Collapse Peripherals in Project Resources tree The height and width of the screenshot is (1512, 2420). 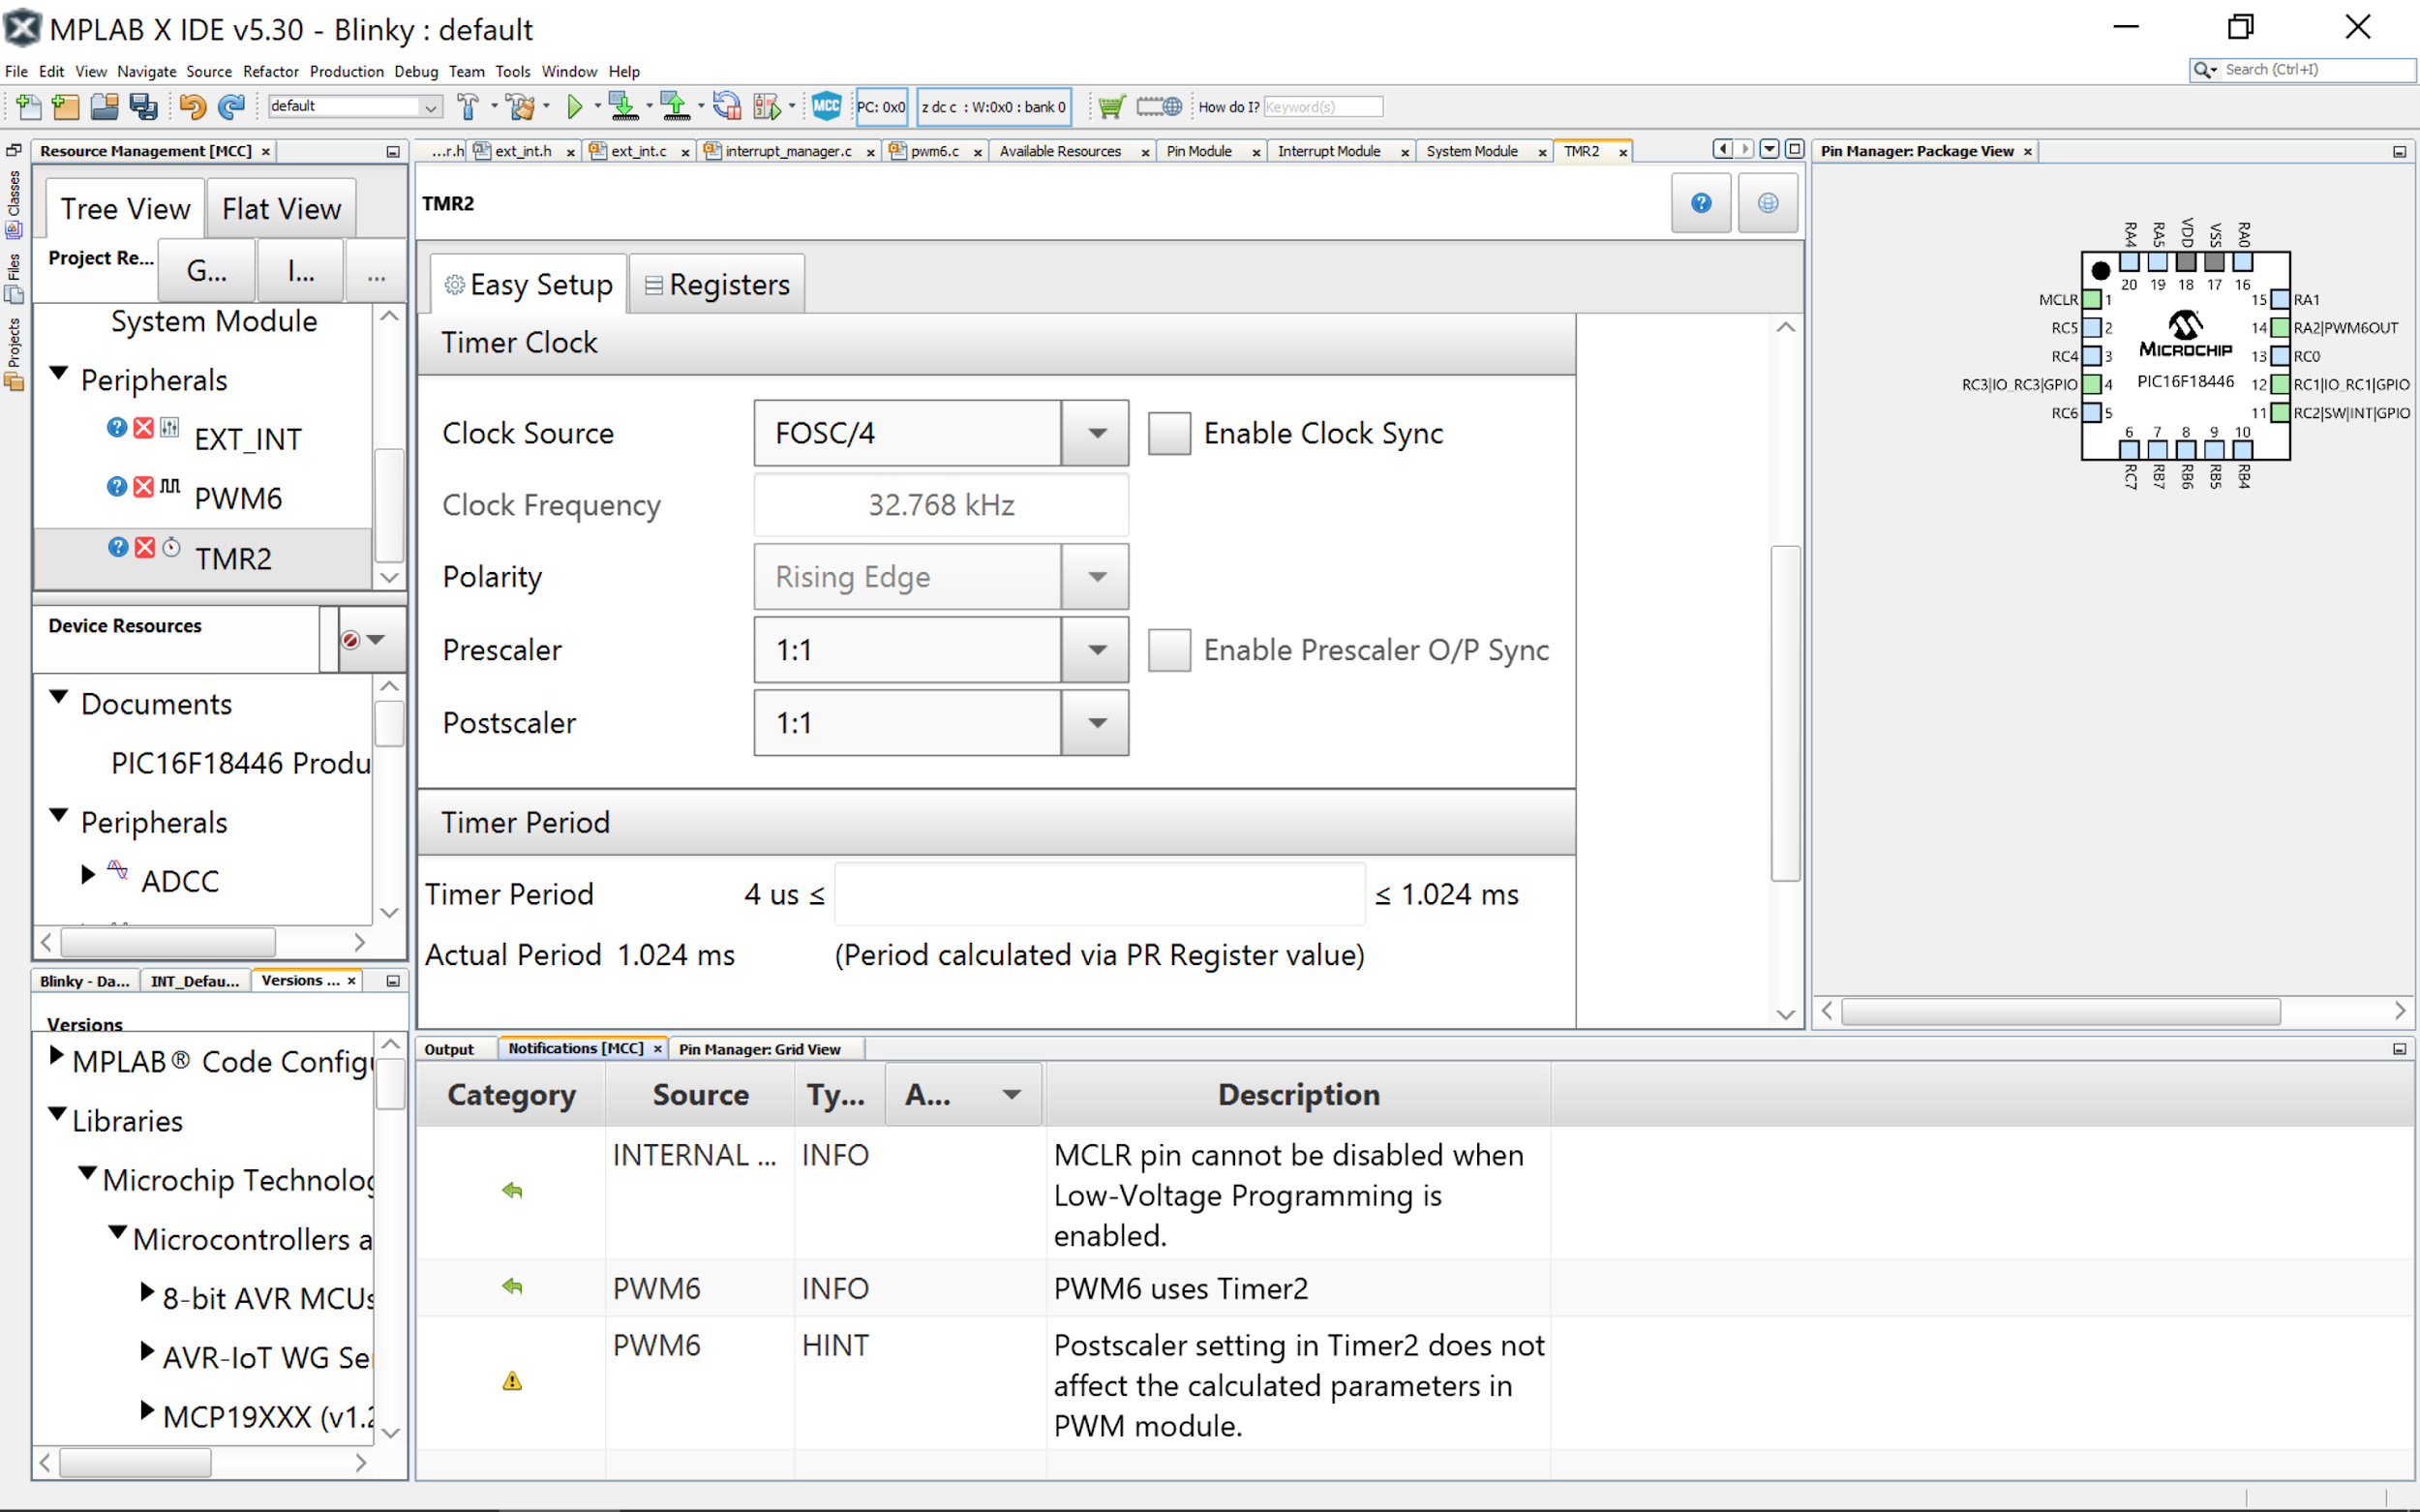coord(59,374)
